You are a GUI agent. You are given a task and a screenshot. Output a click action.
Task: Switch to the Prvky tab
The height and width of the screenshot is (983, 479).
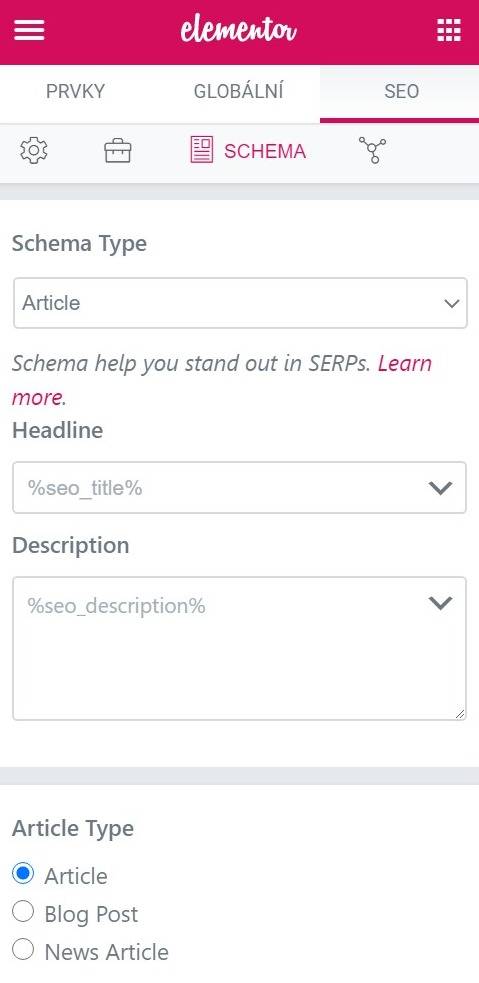(x=75, y=92)
